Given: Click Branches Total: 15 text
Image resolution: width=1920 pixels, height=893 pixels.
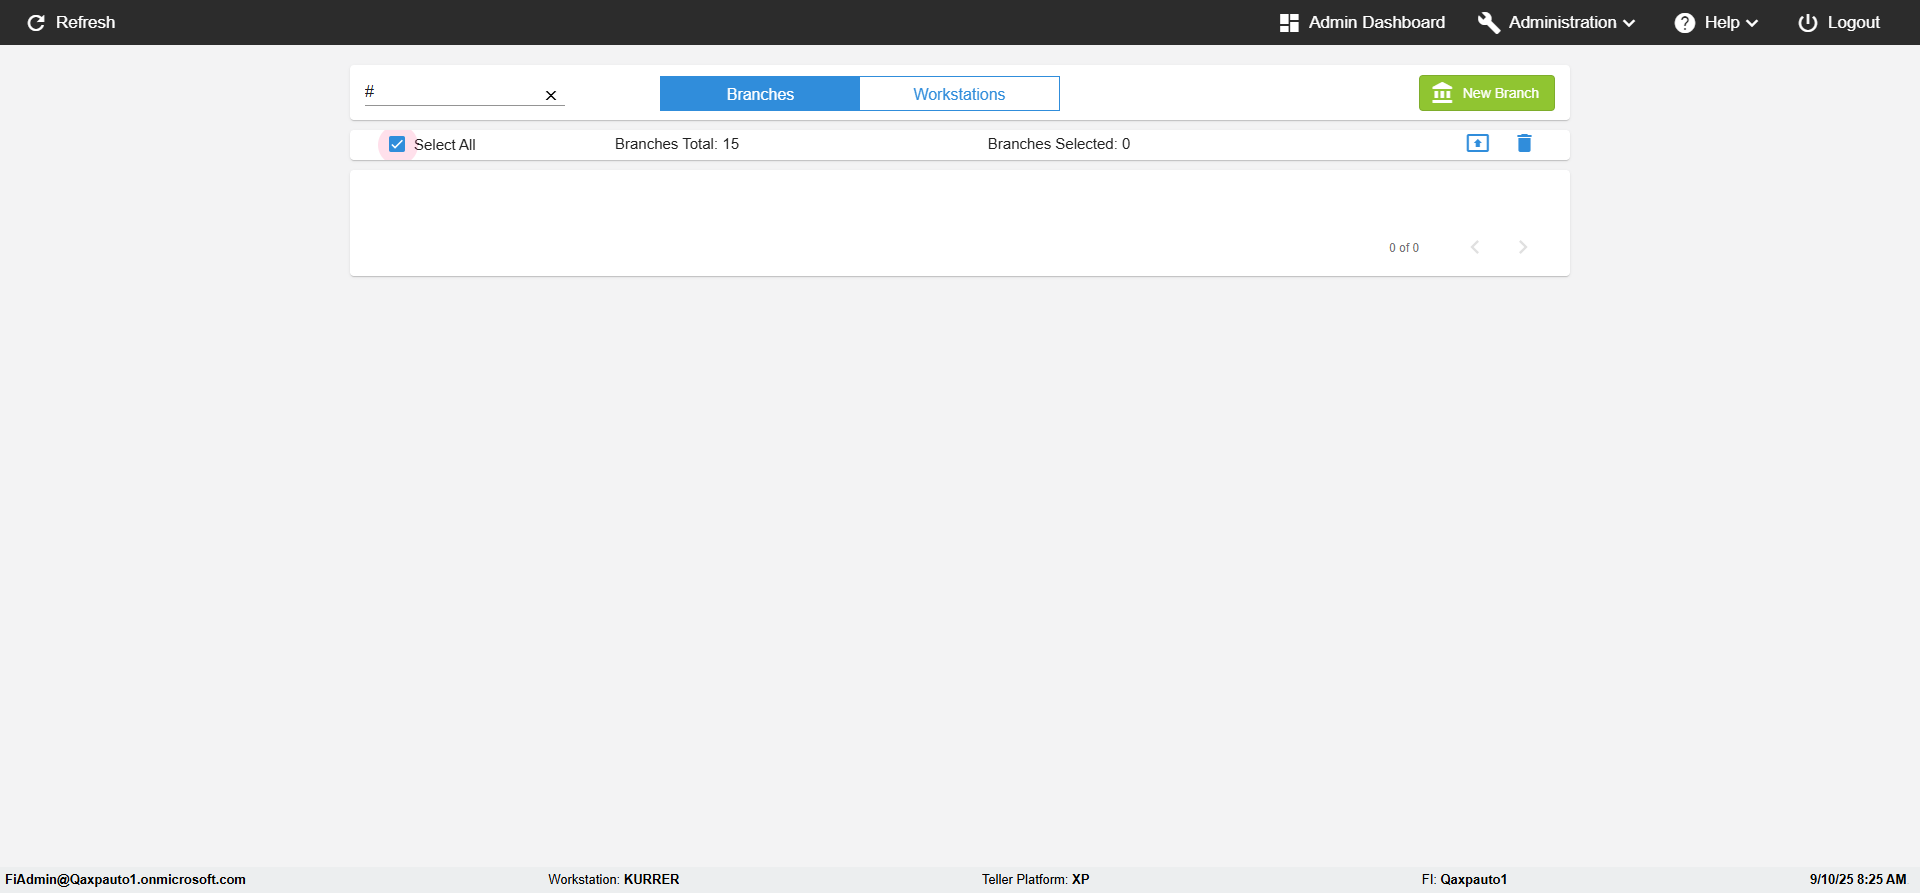Looking at the screenshot, I should point(677,144).
